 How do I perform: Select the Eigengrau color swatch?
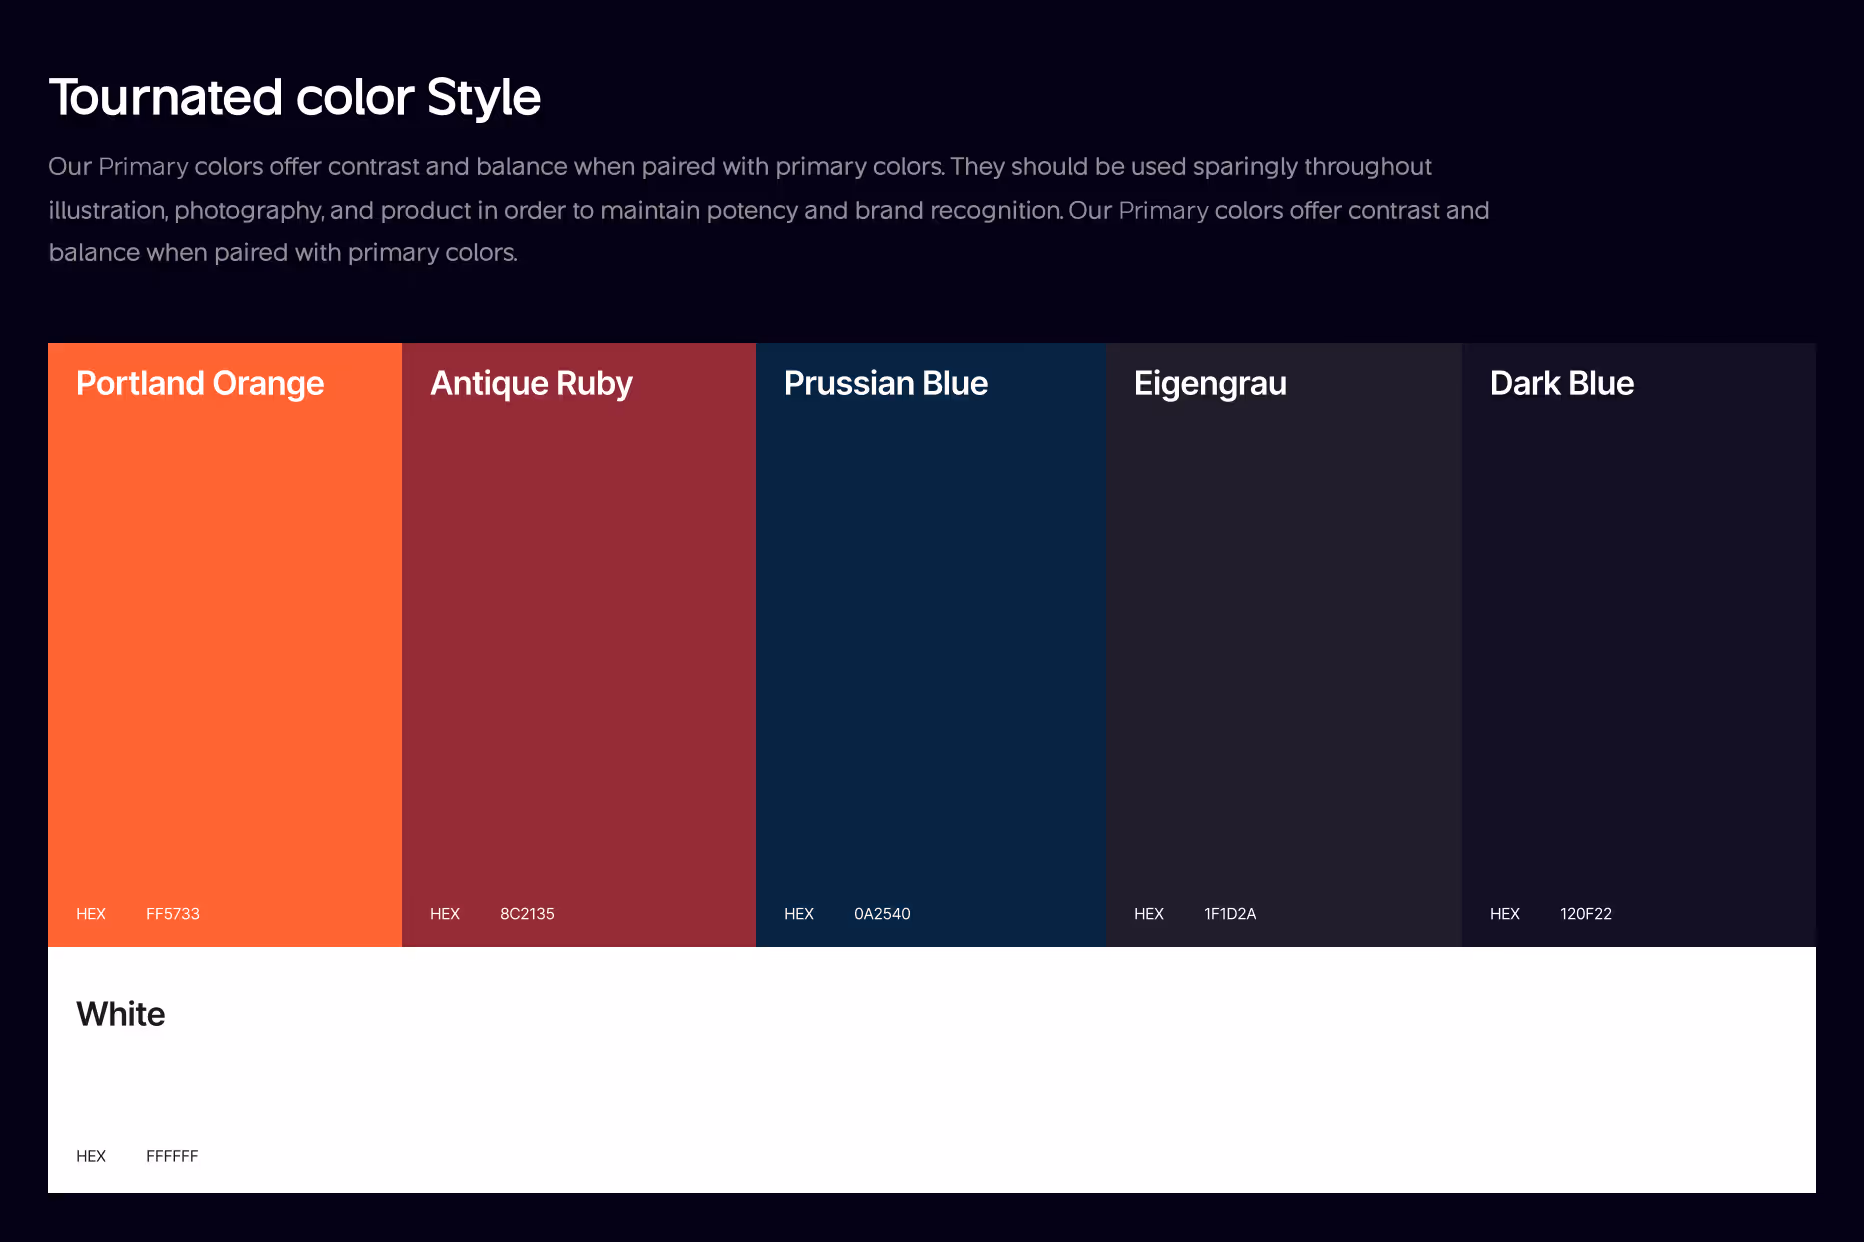pos(1284,645)
